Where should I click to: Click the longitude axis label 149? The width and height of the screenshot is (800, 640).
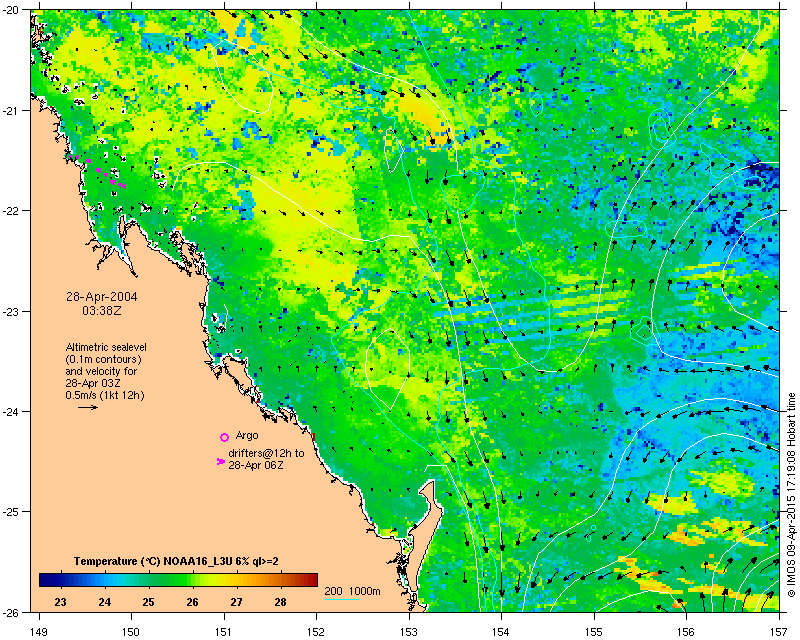[x=39, y=632]
